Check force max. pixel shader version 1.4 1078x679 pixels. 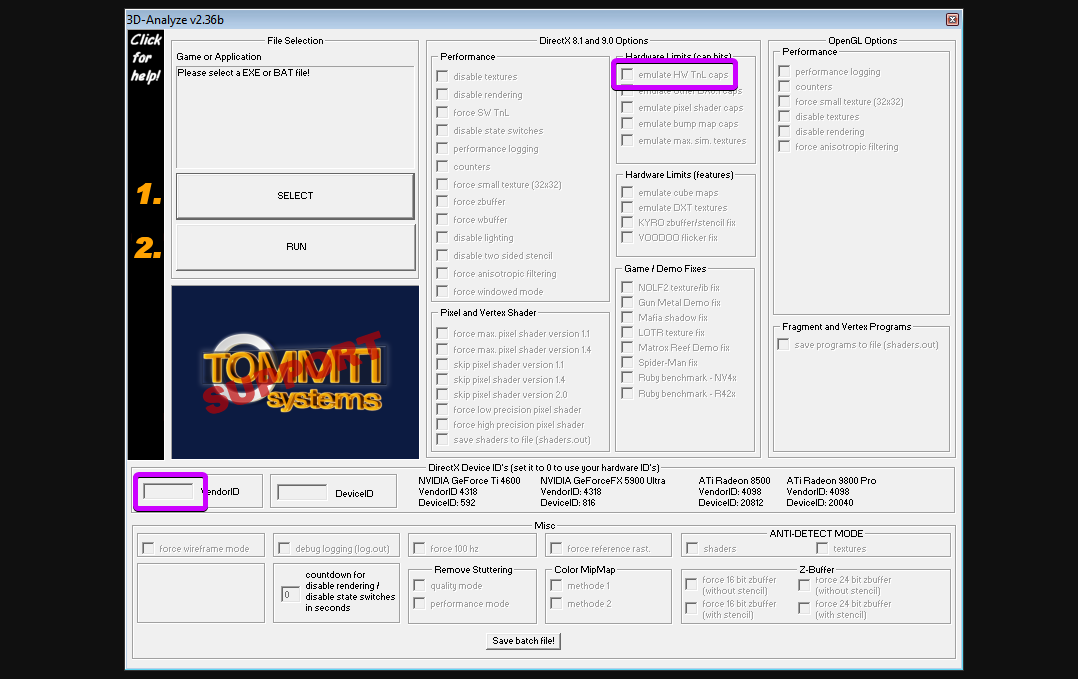[442, 349]
